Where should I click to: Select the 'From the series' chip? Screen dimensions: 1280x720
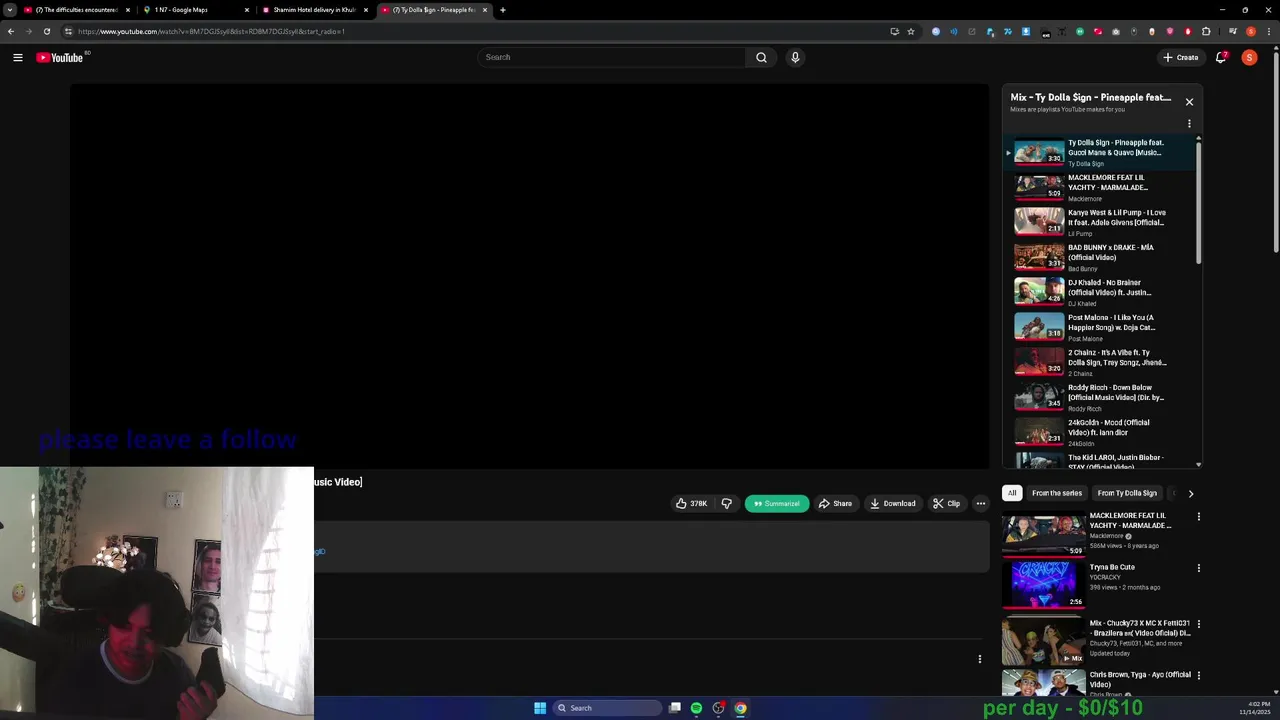[1057, 493]
